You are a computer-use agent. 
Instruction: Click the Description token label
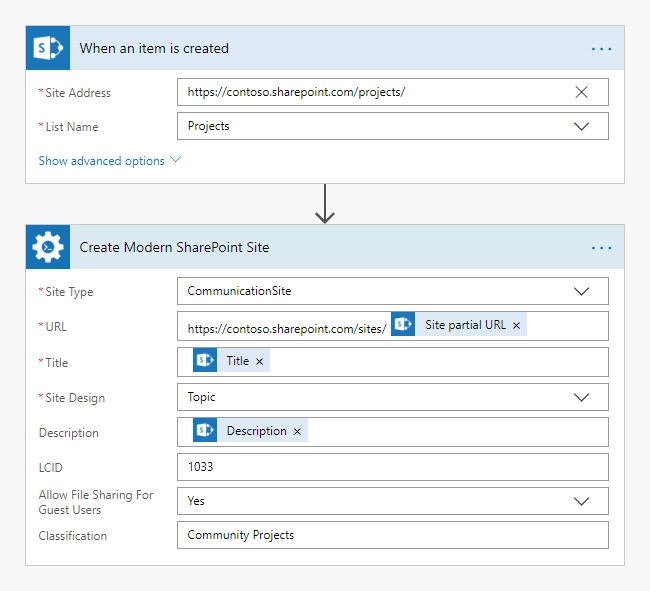257,431
